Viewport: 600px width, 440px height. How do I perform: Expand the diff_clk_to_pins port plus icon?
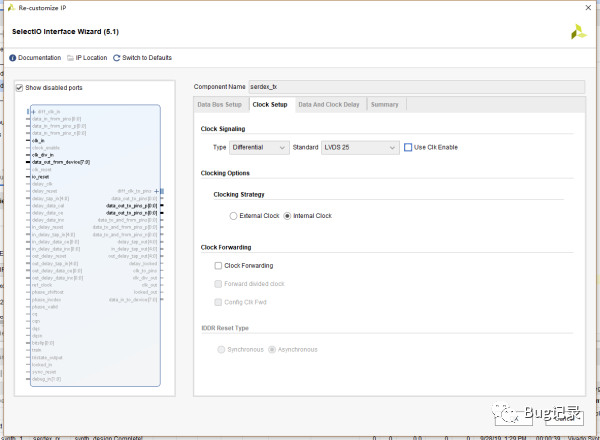click(x=157, y=191)
